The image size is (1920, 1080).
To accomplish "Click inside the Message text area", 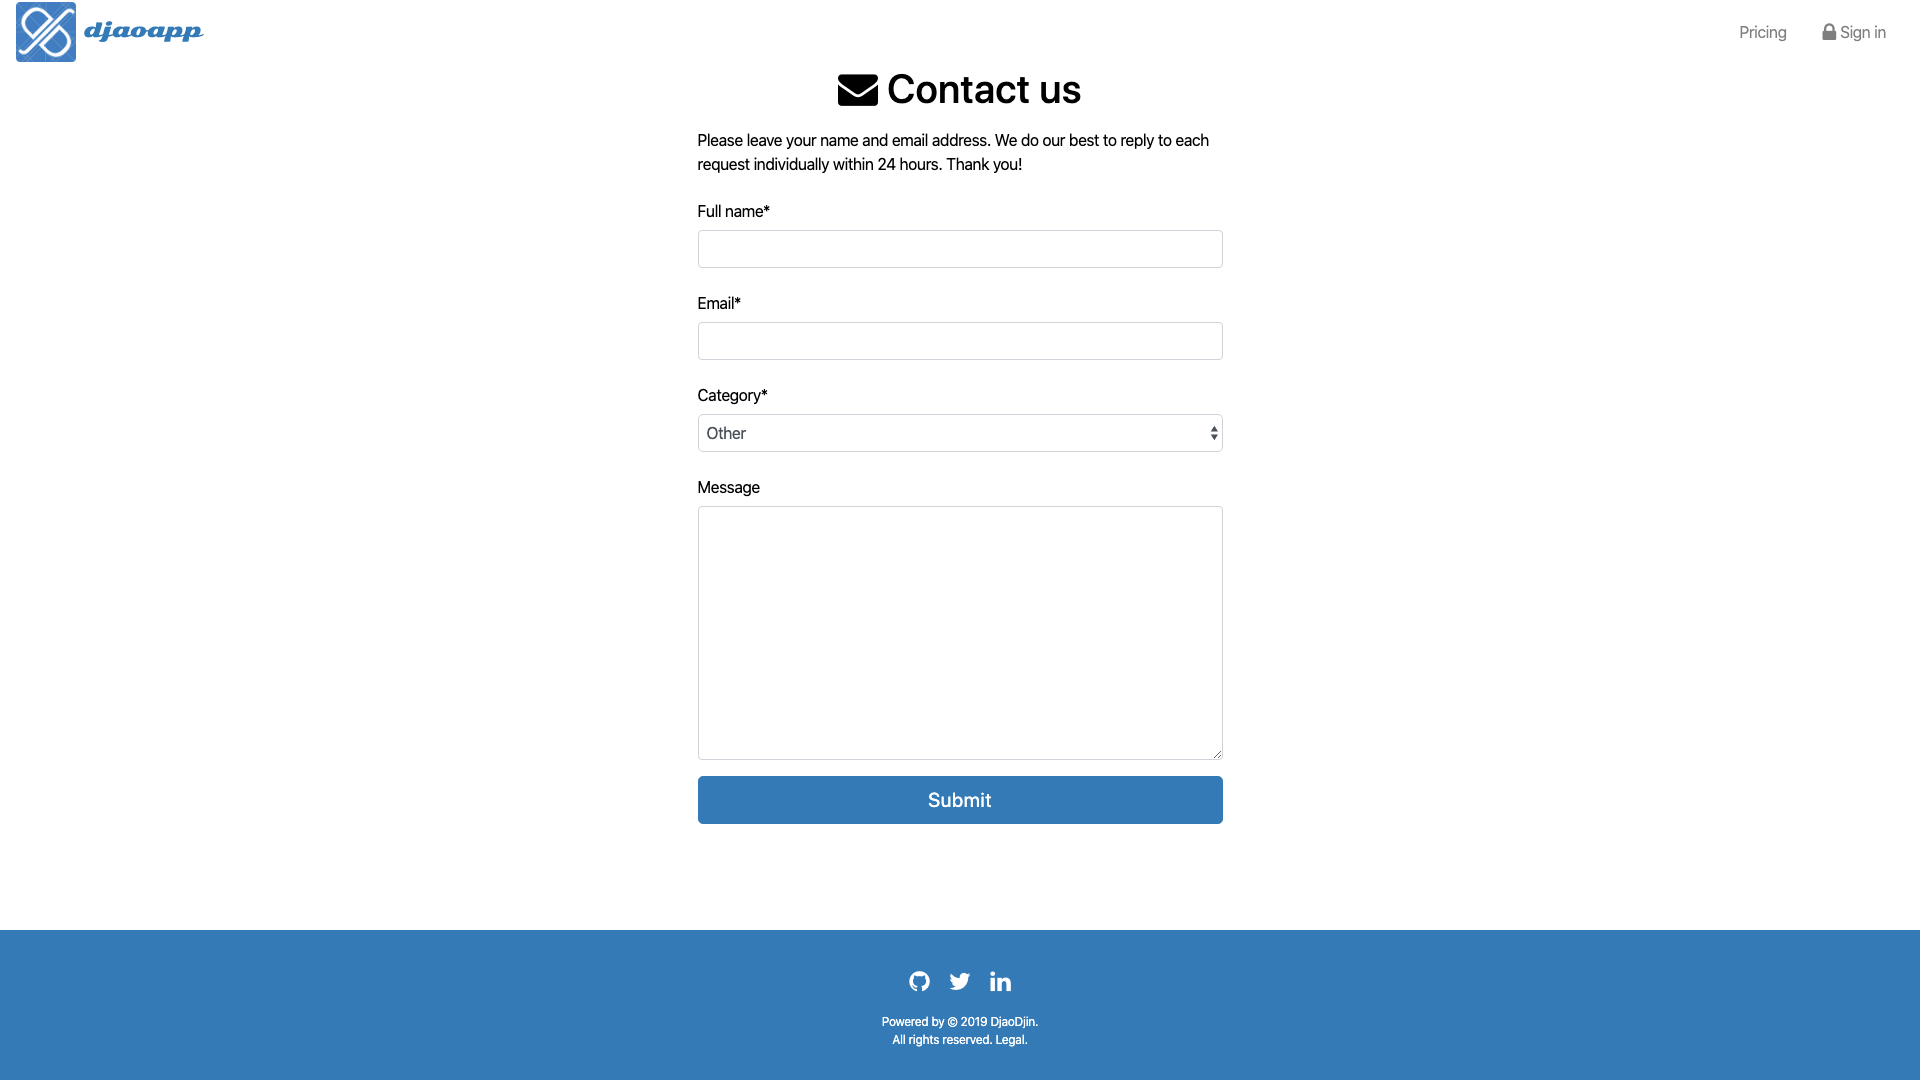I will [x=960, y=633].
